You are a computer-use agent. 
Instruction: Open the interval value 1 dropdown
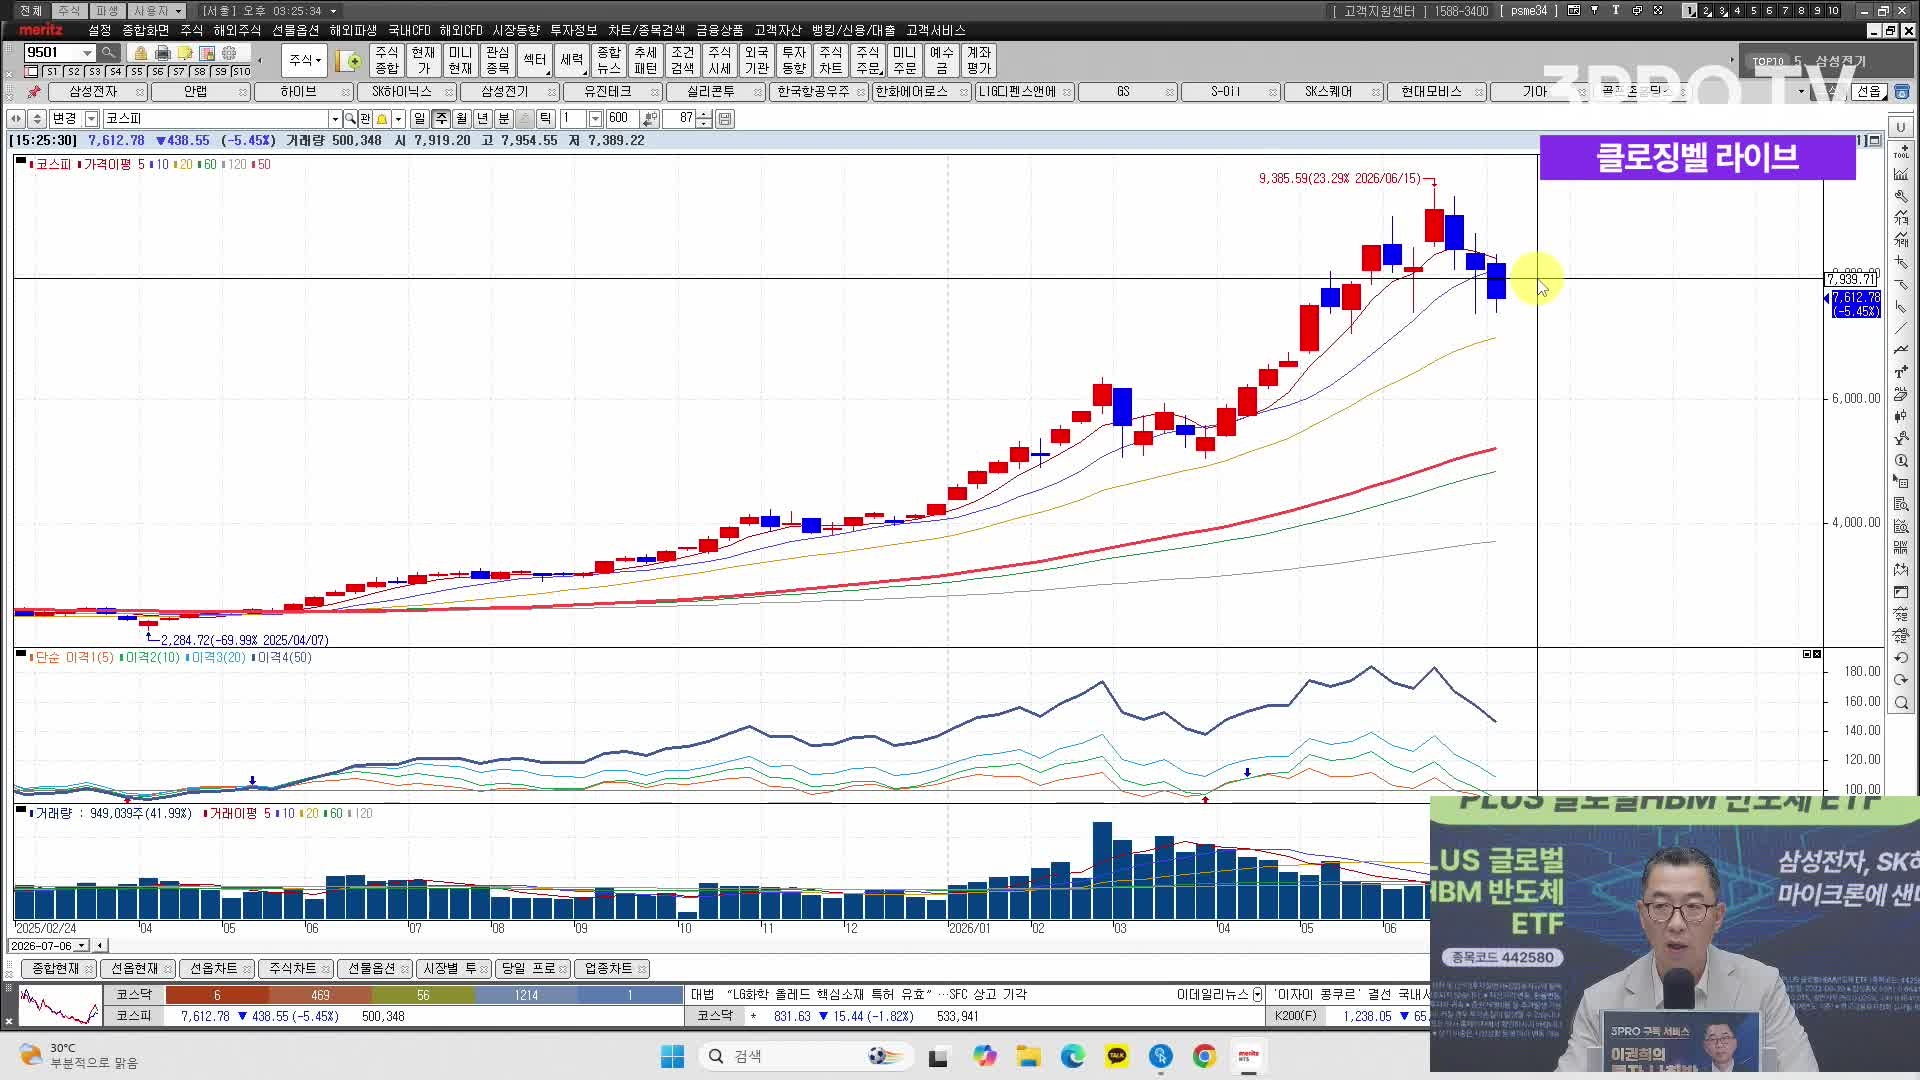coord(595,119)
